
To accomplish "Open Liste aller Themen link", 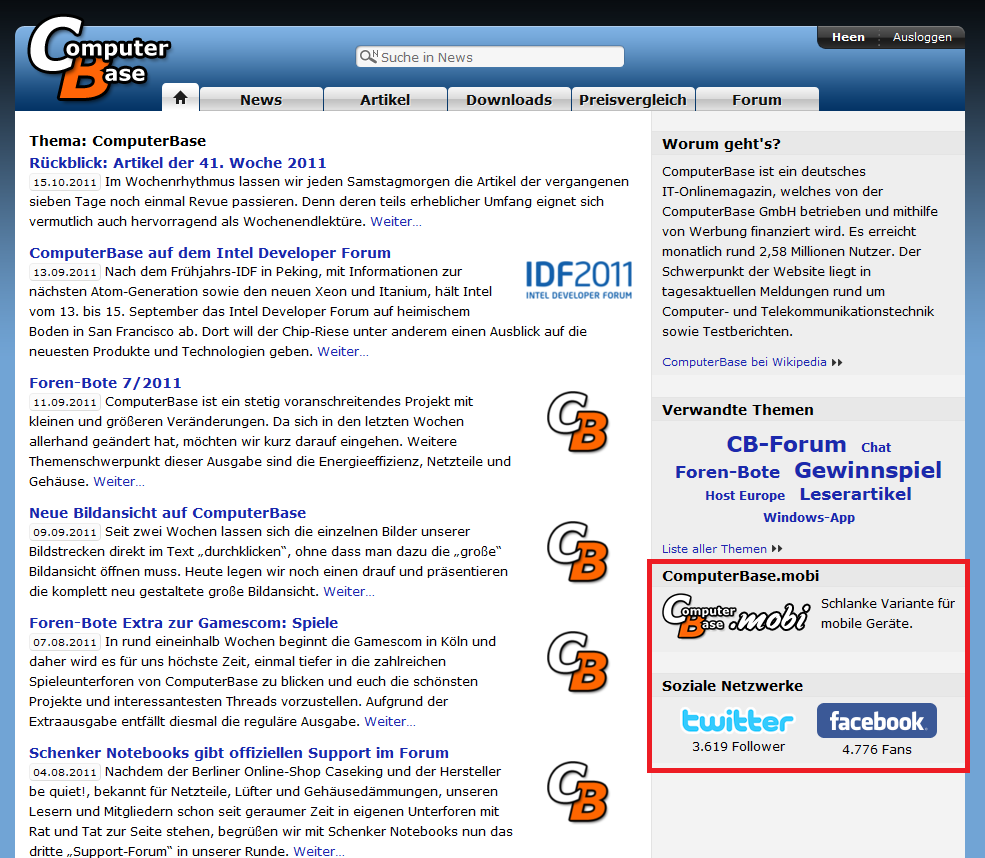I will click(x=714, y=549).
